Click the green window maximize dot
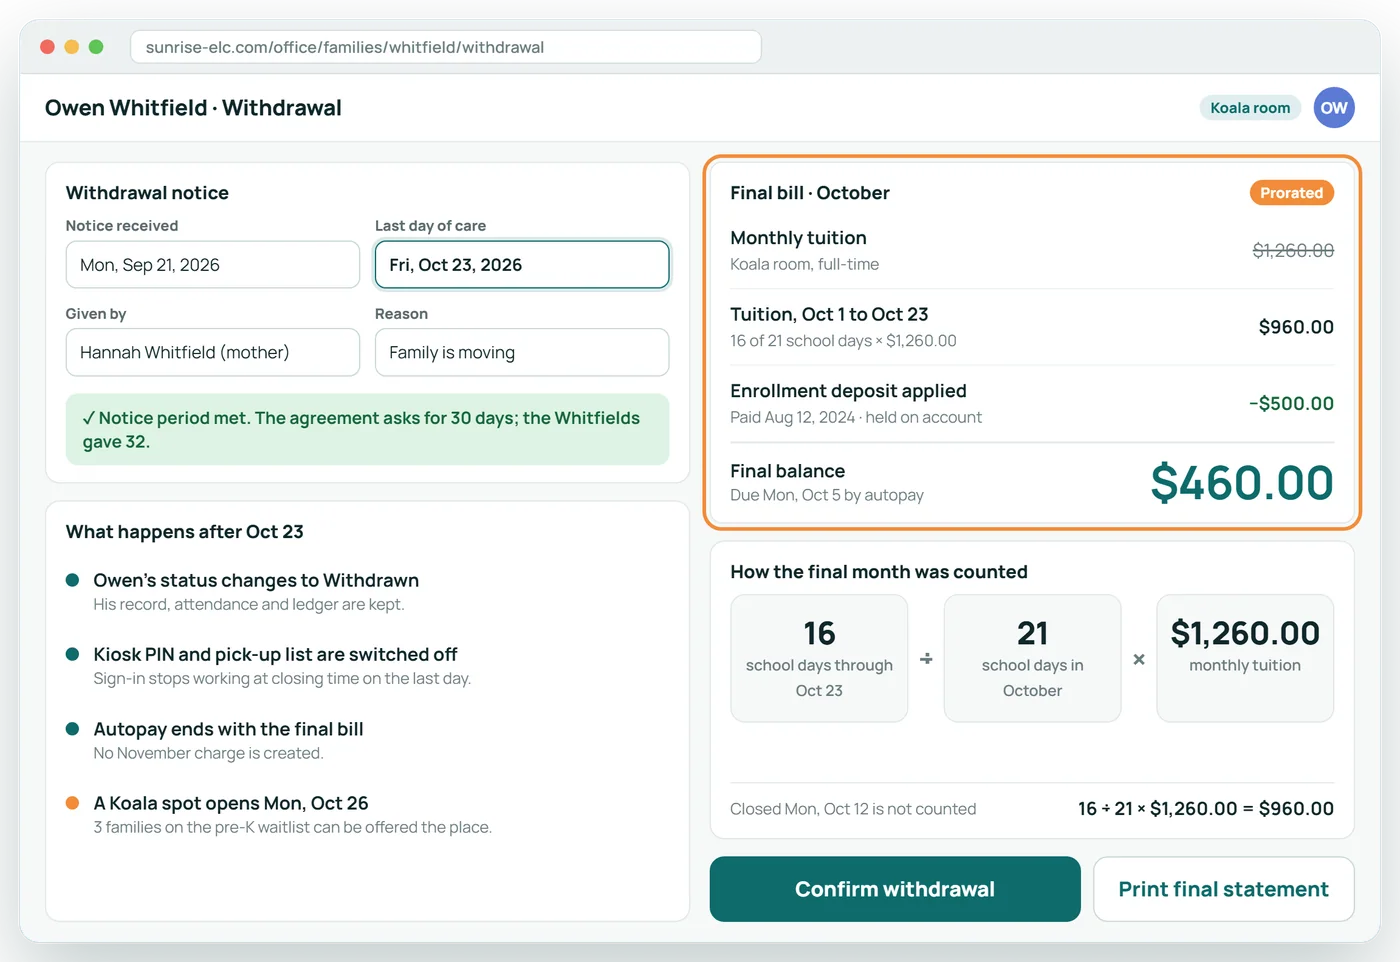Image resolution: width=1400 pixels, height=962 pixels. click(x=96, y=47)
